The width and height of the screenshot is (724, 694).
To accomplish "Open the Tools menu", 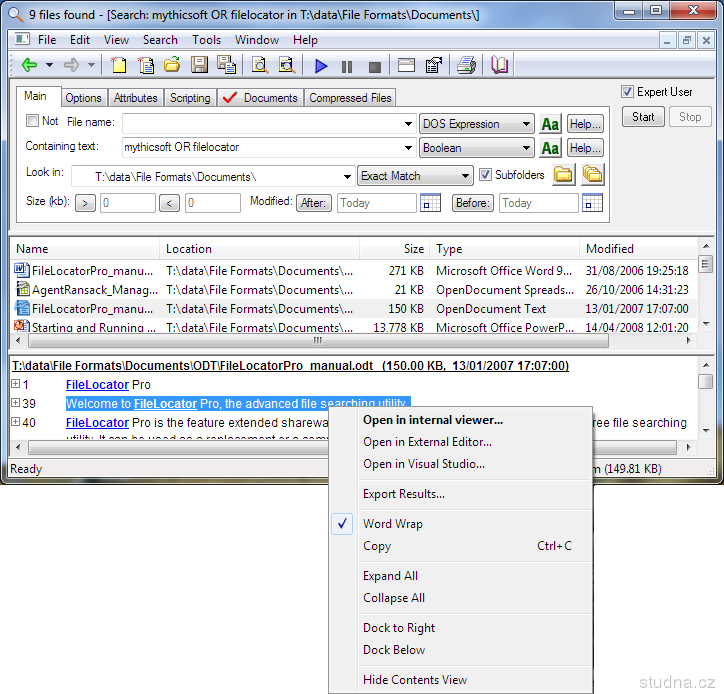I will tap(206, 40).
